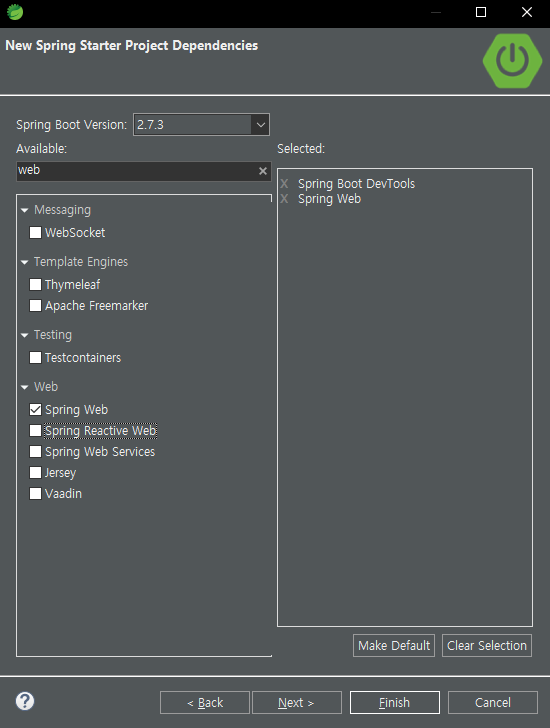Check the Apache Freemarker dependency
Image resolution: width=550 pixels, height=728 pixels.
(x=35, y=306)
